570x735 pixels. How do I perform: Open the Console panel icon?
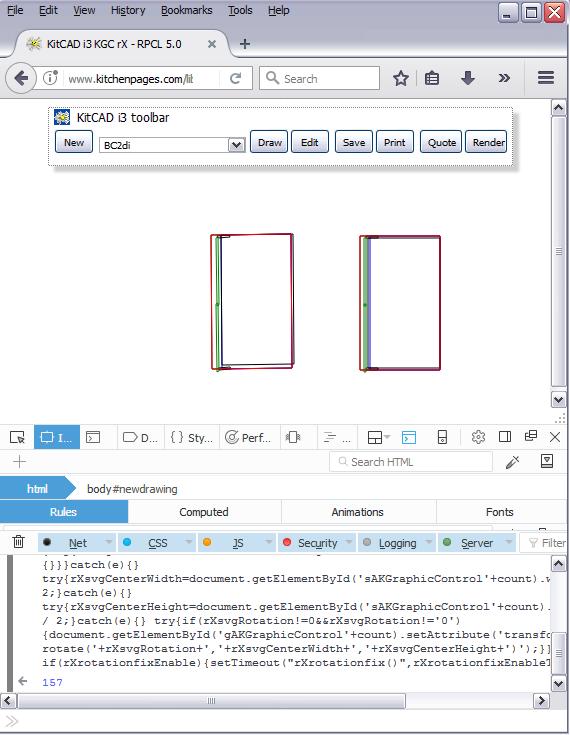point(93,437)
